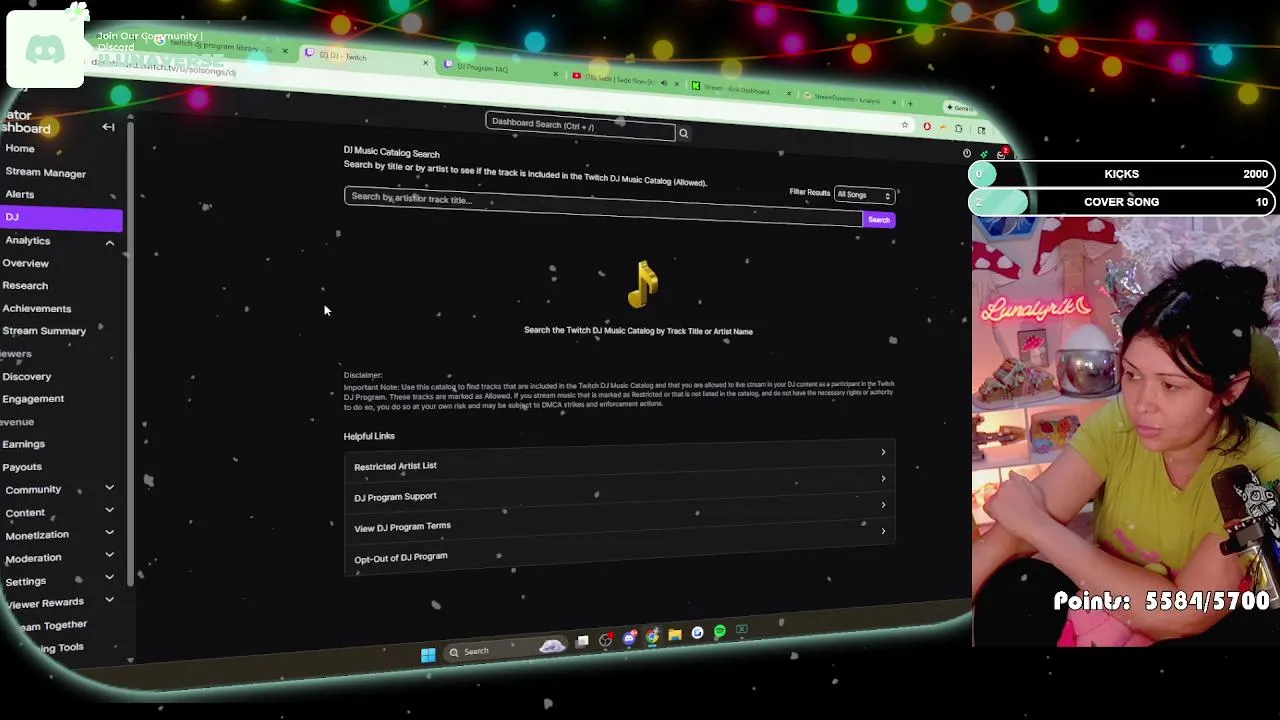
Task: Open the View DJ Program Terms link
Action: click(402, 526)
